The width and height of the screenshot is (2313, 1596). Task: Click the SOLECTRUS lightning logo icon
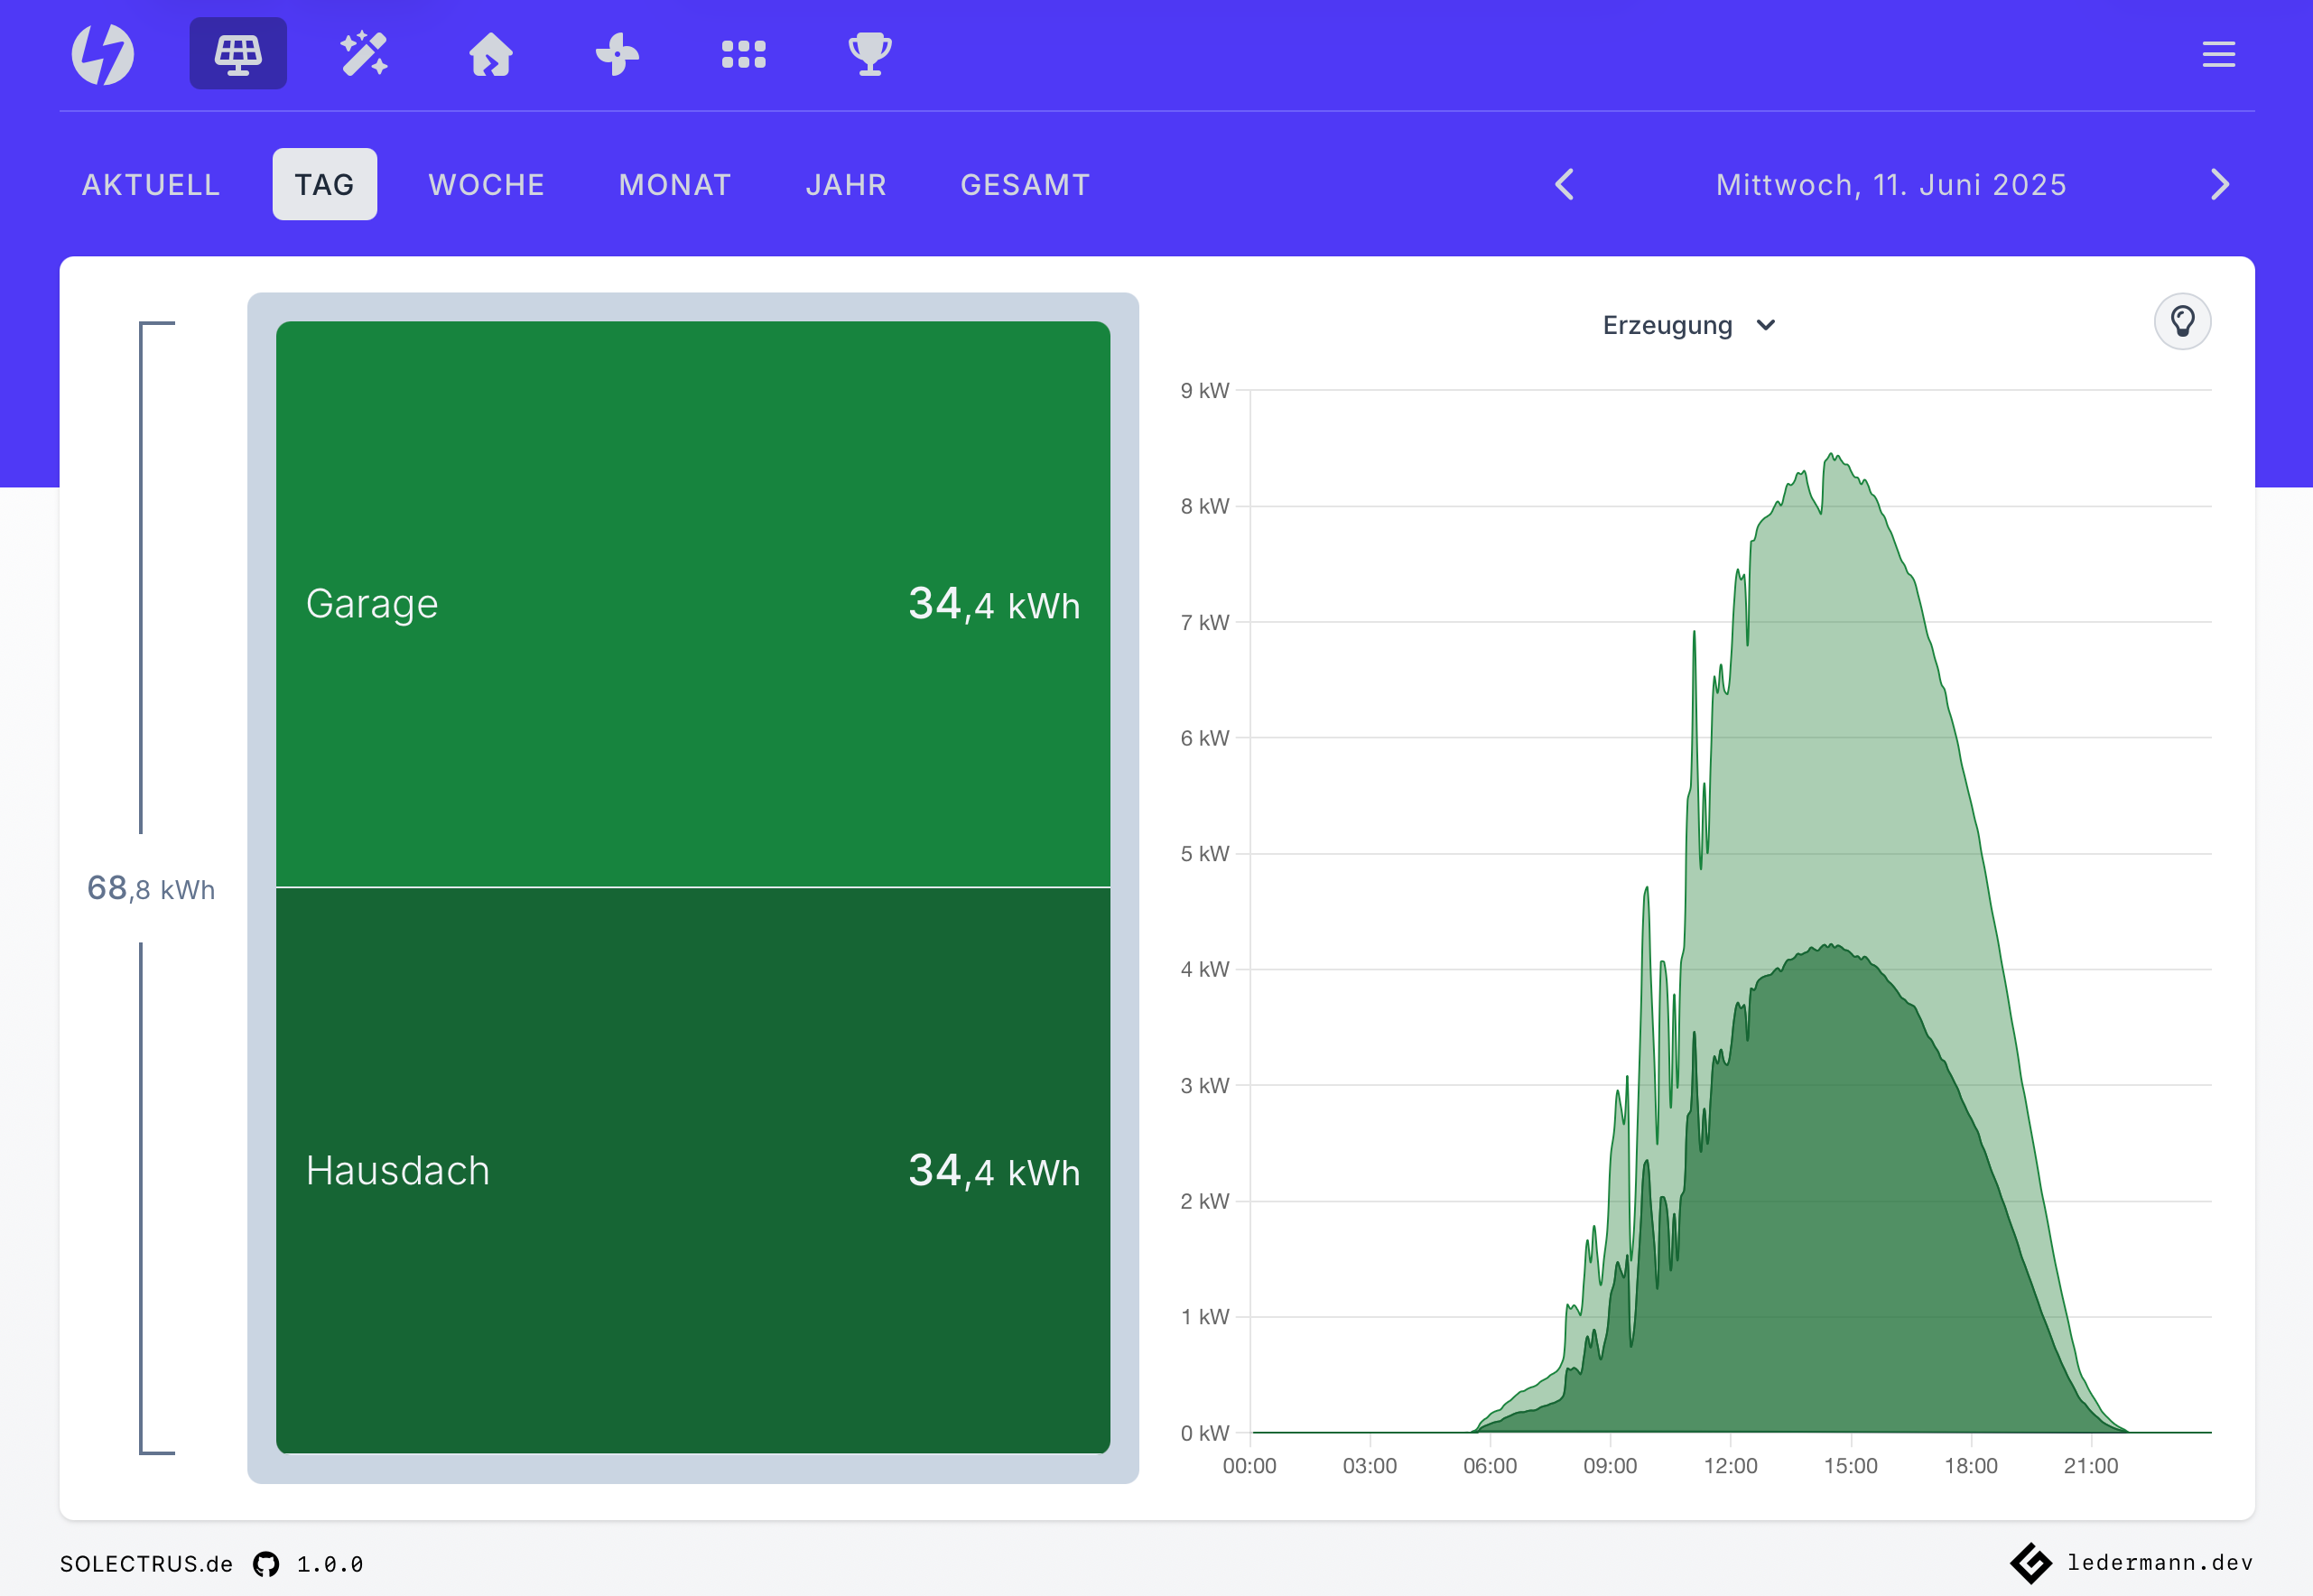(102, 54)
